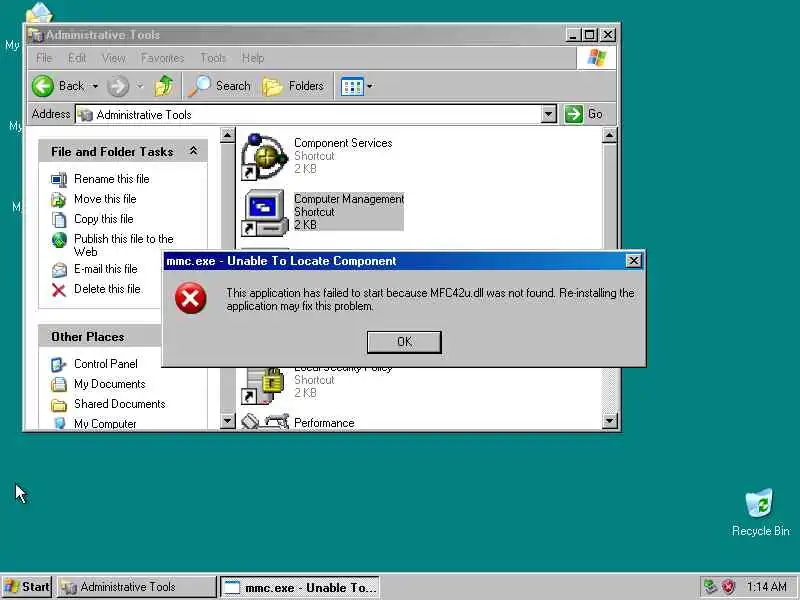The height and width of the screenshot is (600, 800).
Task: Open the Help menu
Action: click(x=253, y=58)
